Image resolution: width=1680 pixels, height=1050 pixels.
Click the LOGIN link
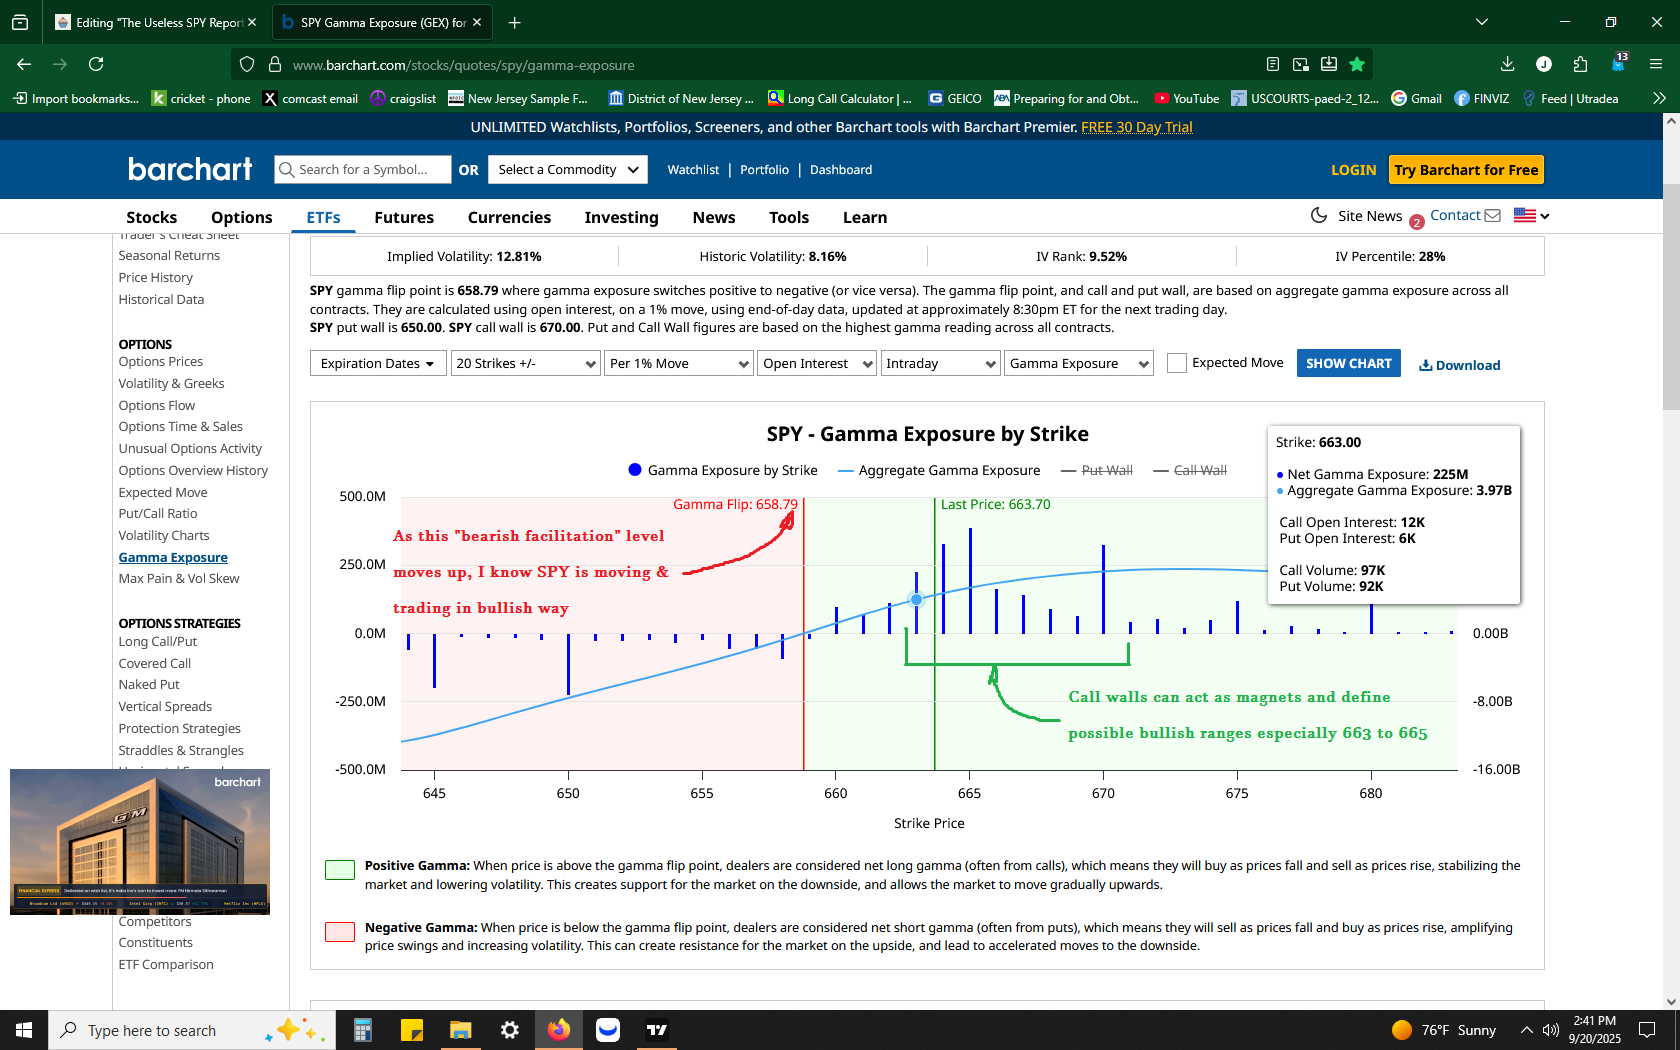(x=1353, y=170)
